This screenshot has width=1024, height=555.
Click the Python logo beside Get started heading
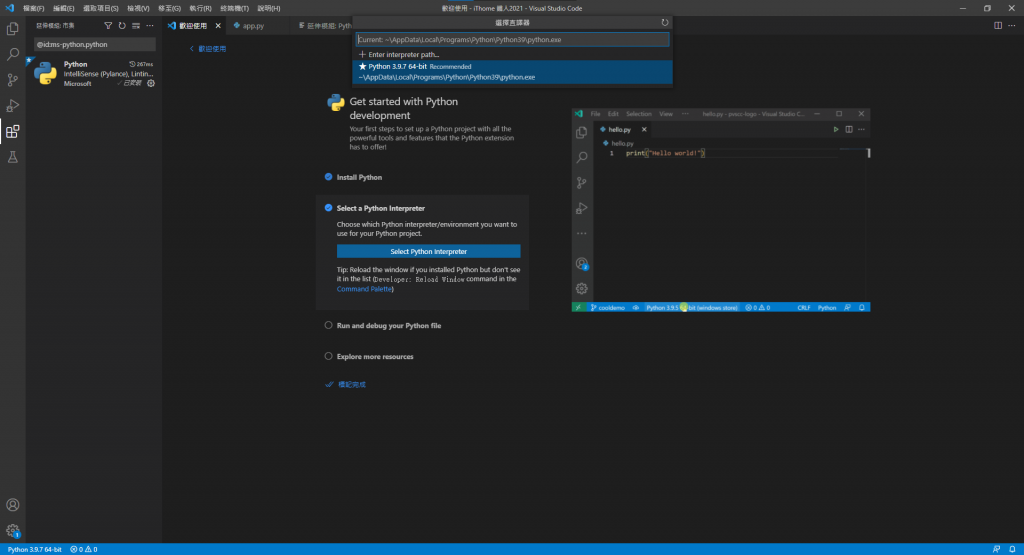coord(336,103)
